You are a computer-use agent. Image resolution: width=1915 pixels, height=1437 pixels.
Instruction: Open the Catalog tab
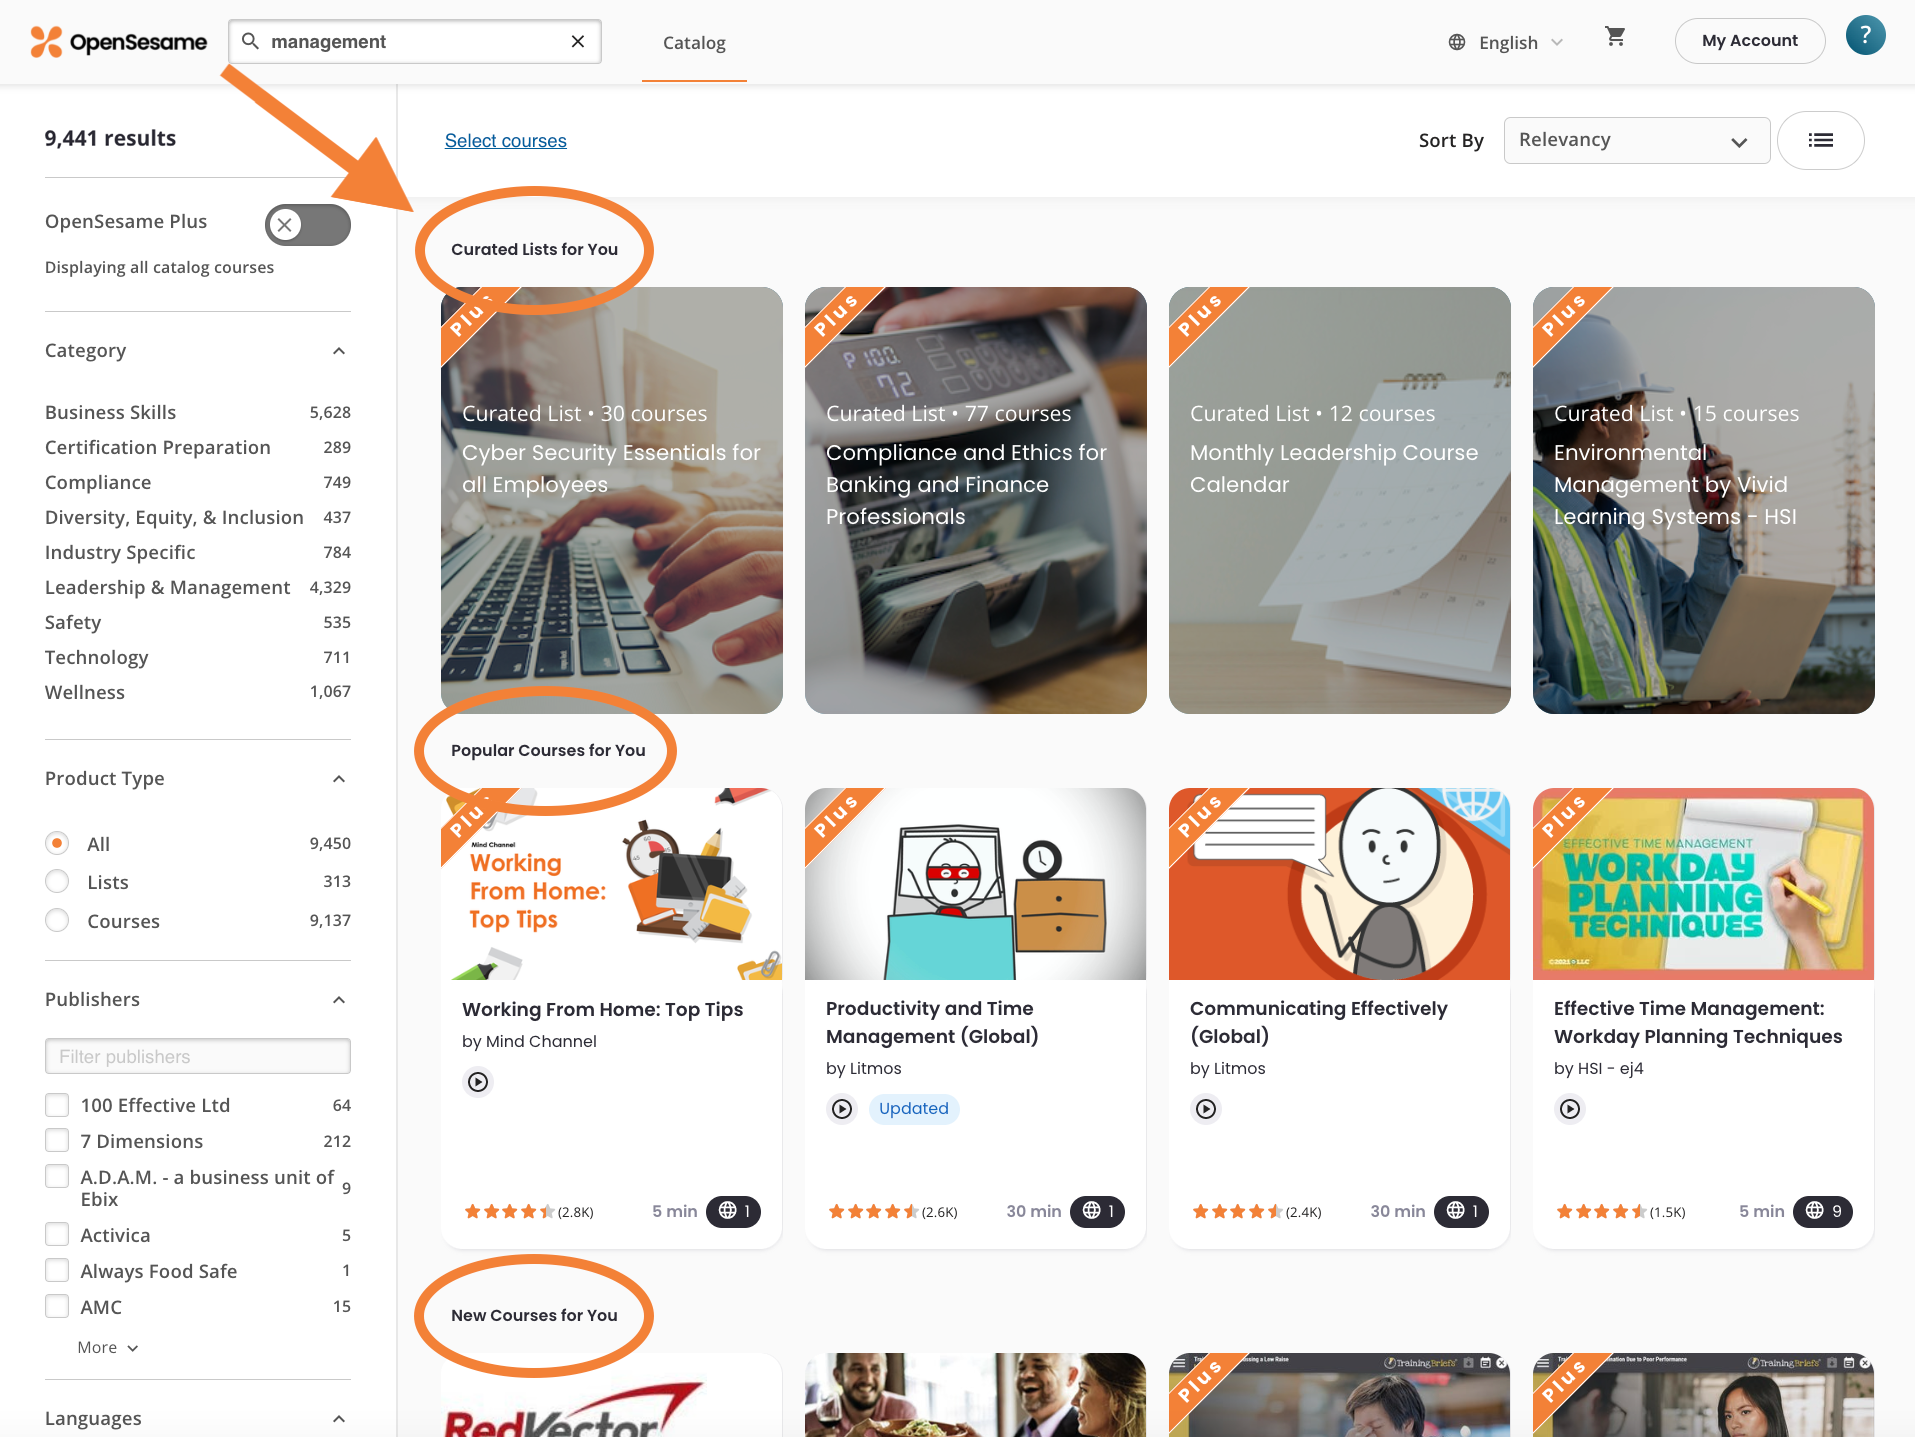[x=694, y=43]
